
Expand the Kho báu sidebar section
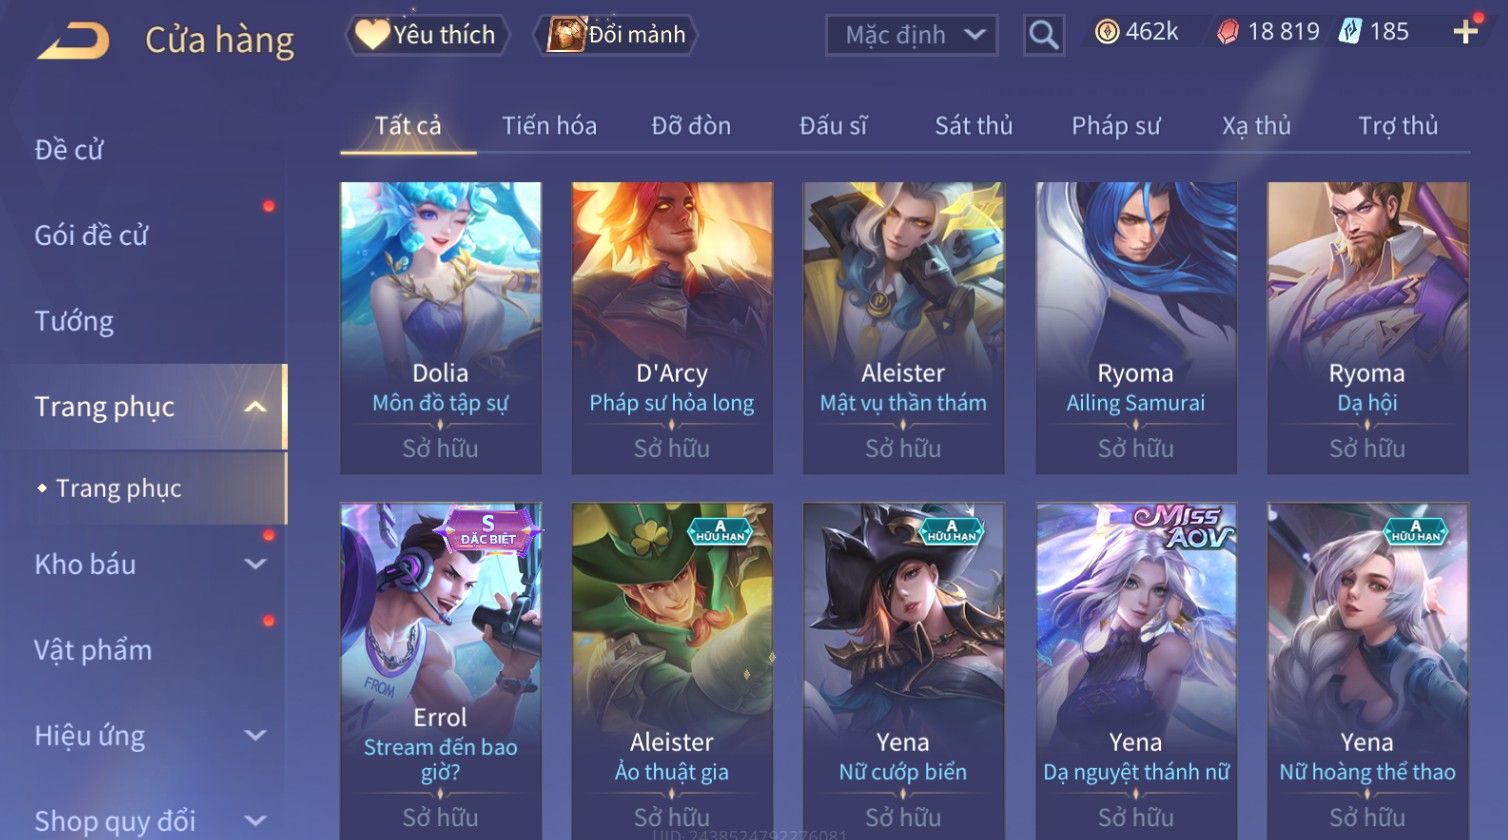(255, 564)
